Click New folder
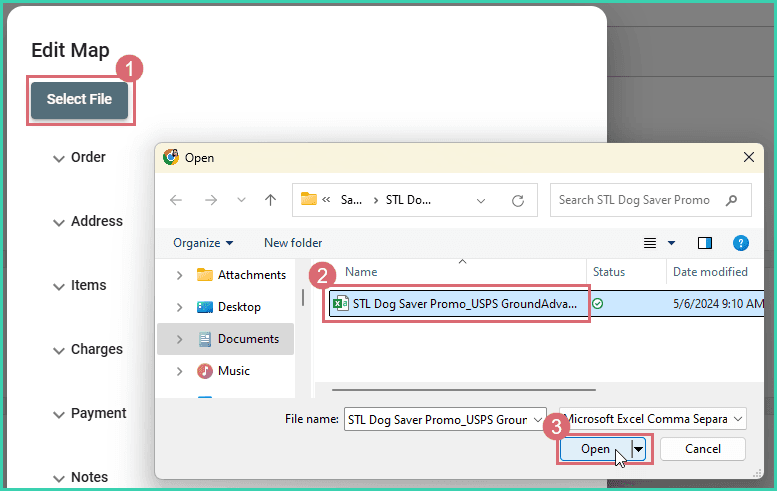The height and width of the screenshot is (491, 777). coord(293,243)
